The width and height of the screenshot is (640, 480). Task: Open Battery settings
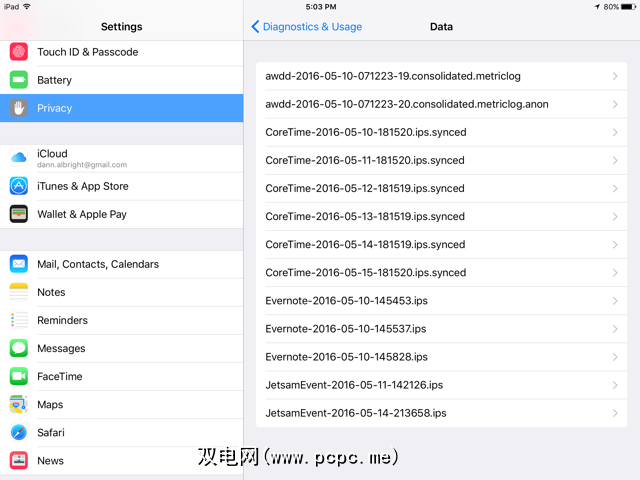(122, 80)
